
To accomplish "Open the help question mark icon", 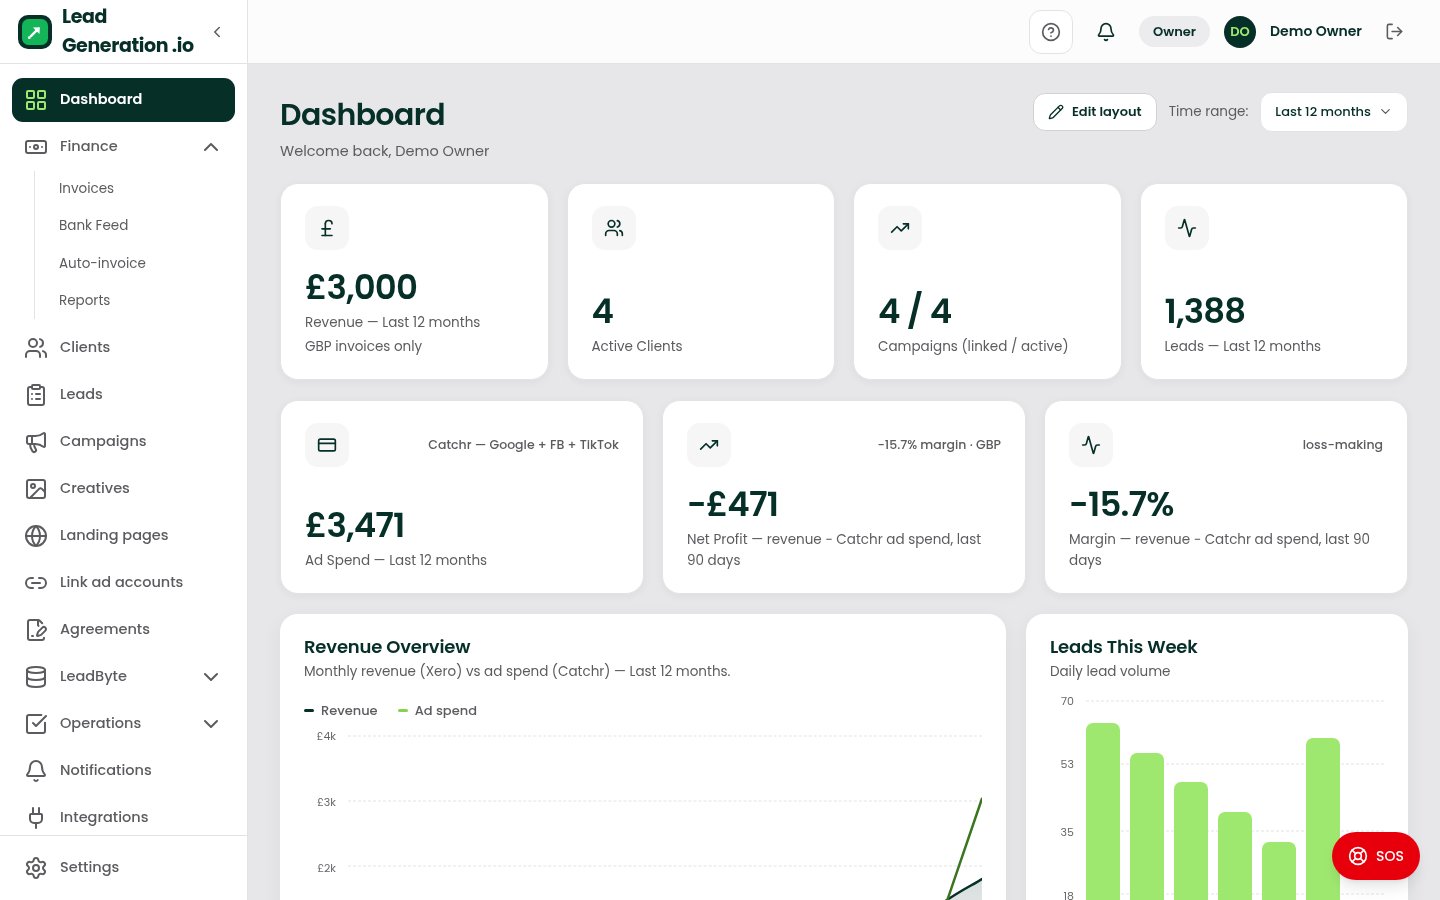I will pos(1051,32).
